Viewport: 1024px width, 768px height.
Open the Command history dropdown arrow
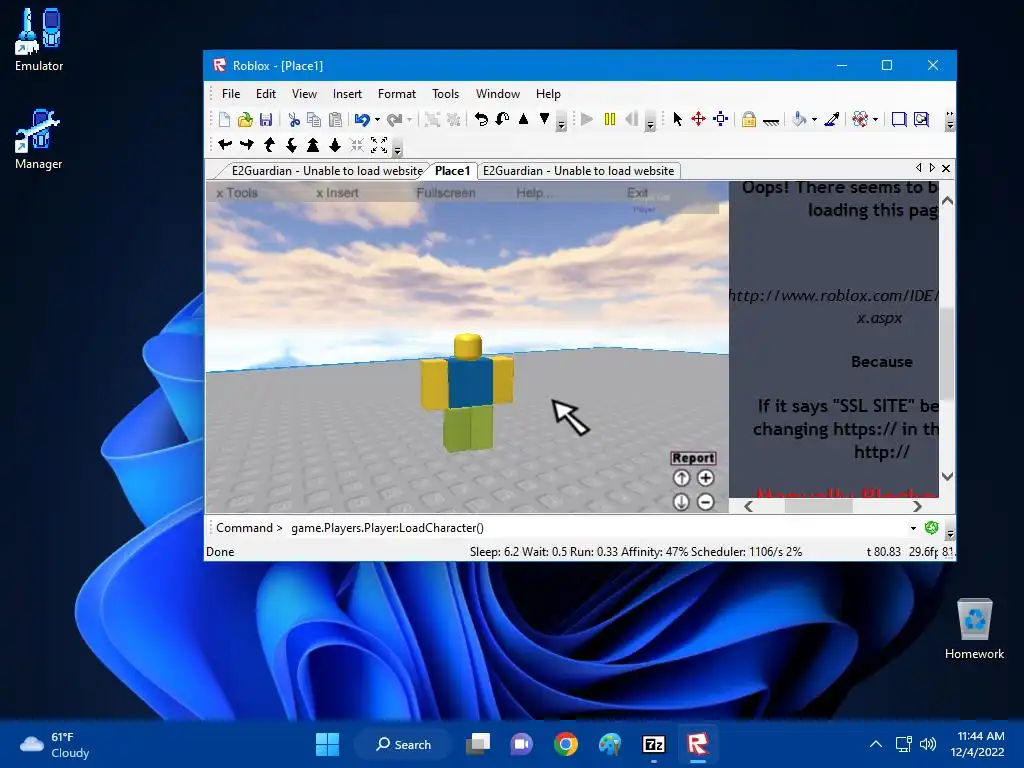click(913, 528)
